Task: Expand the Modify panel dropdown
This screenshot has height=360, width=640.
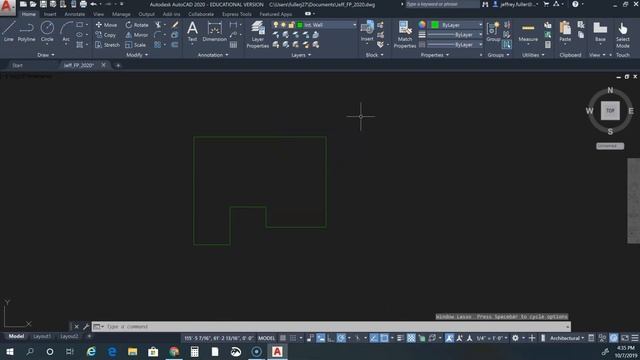Action: [137, 55]
